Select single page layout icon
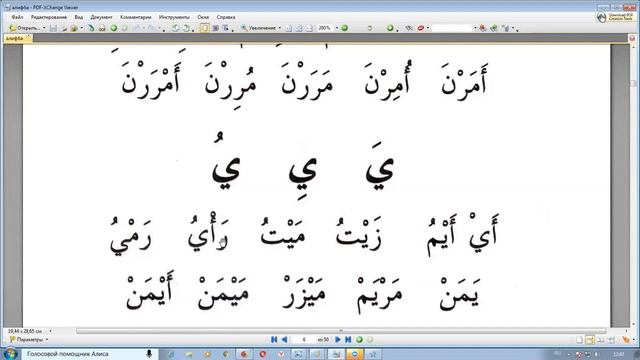640x360 pixels. coord(579,340)
